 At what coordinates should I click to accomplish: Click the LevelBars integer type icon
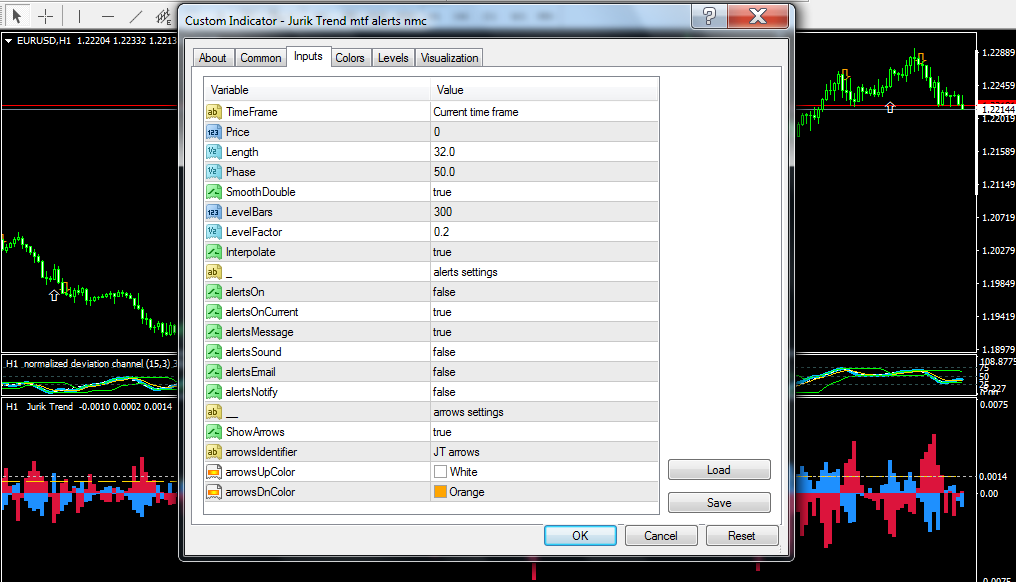[213, 212]
